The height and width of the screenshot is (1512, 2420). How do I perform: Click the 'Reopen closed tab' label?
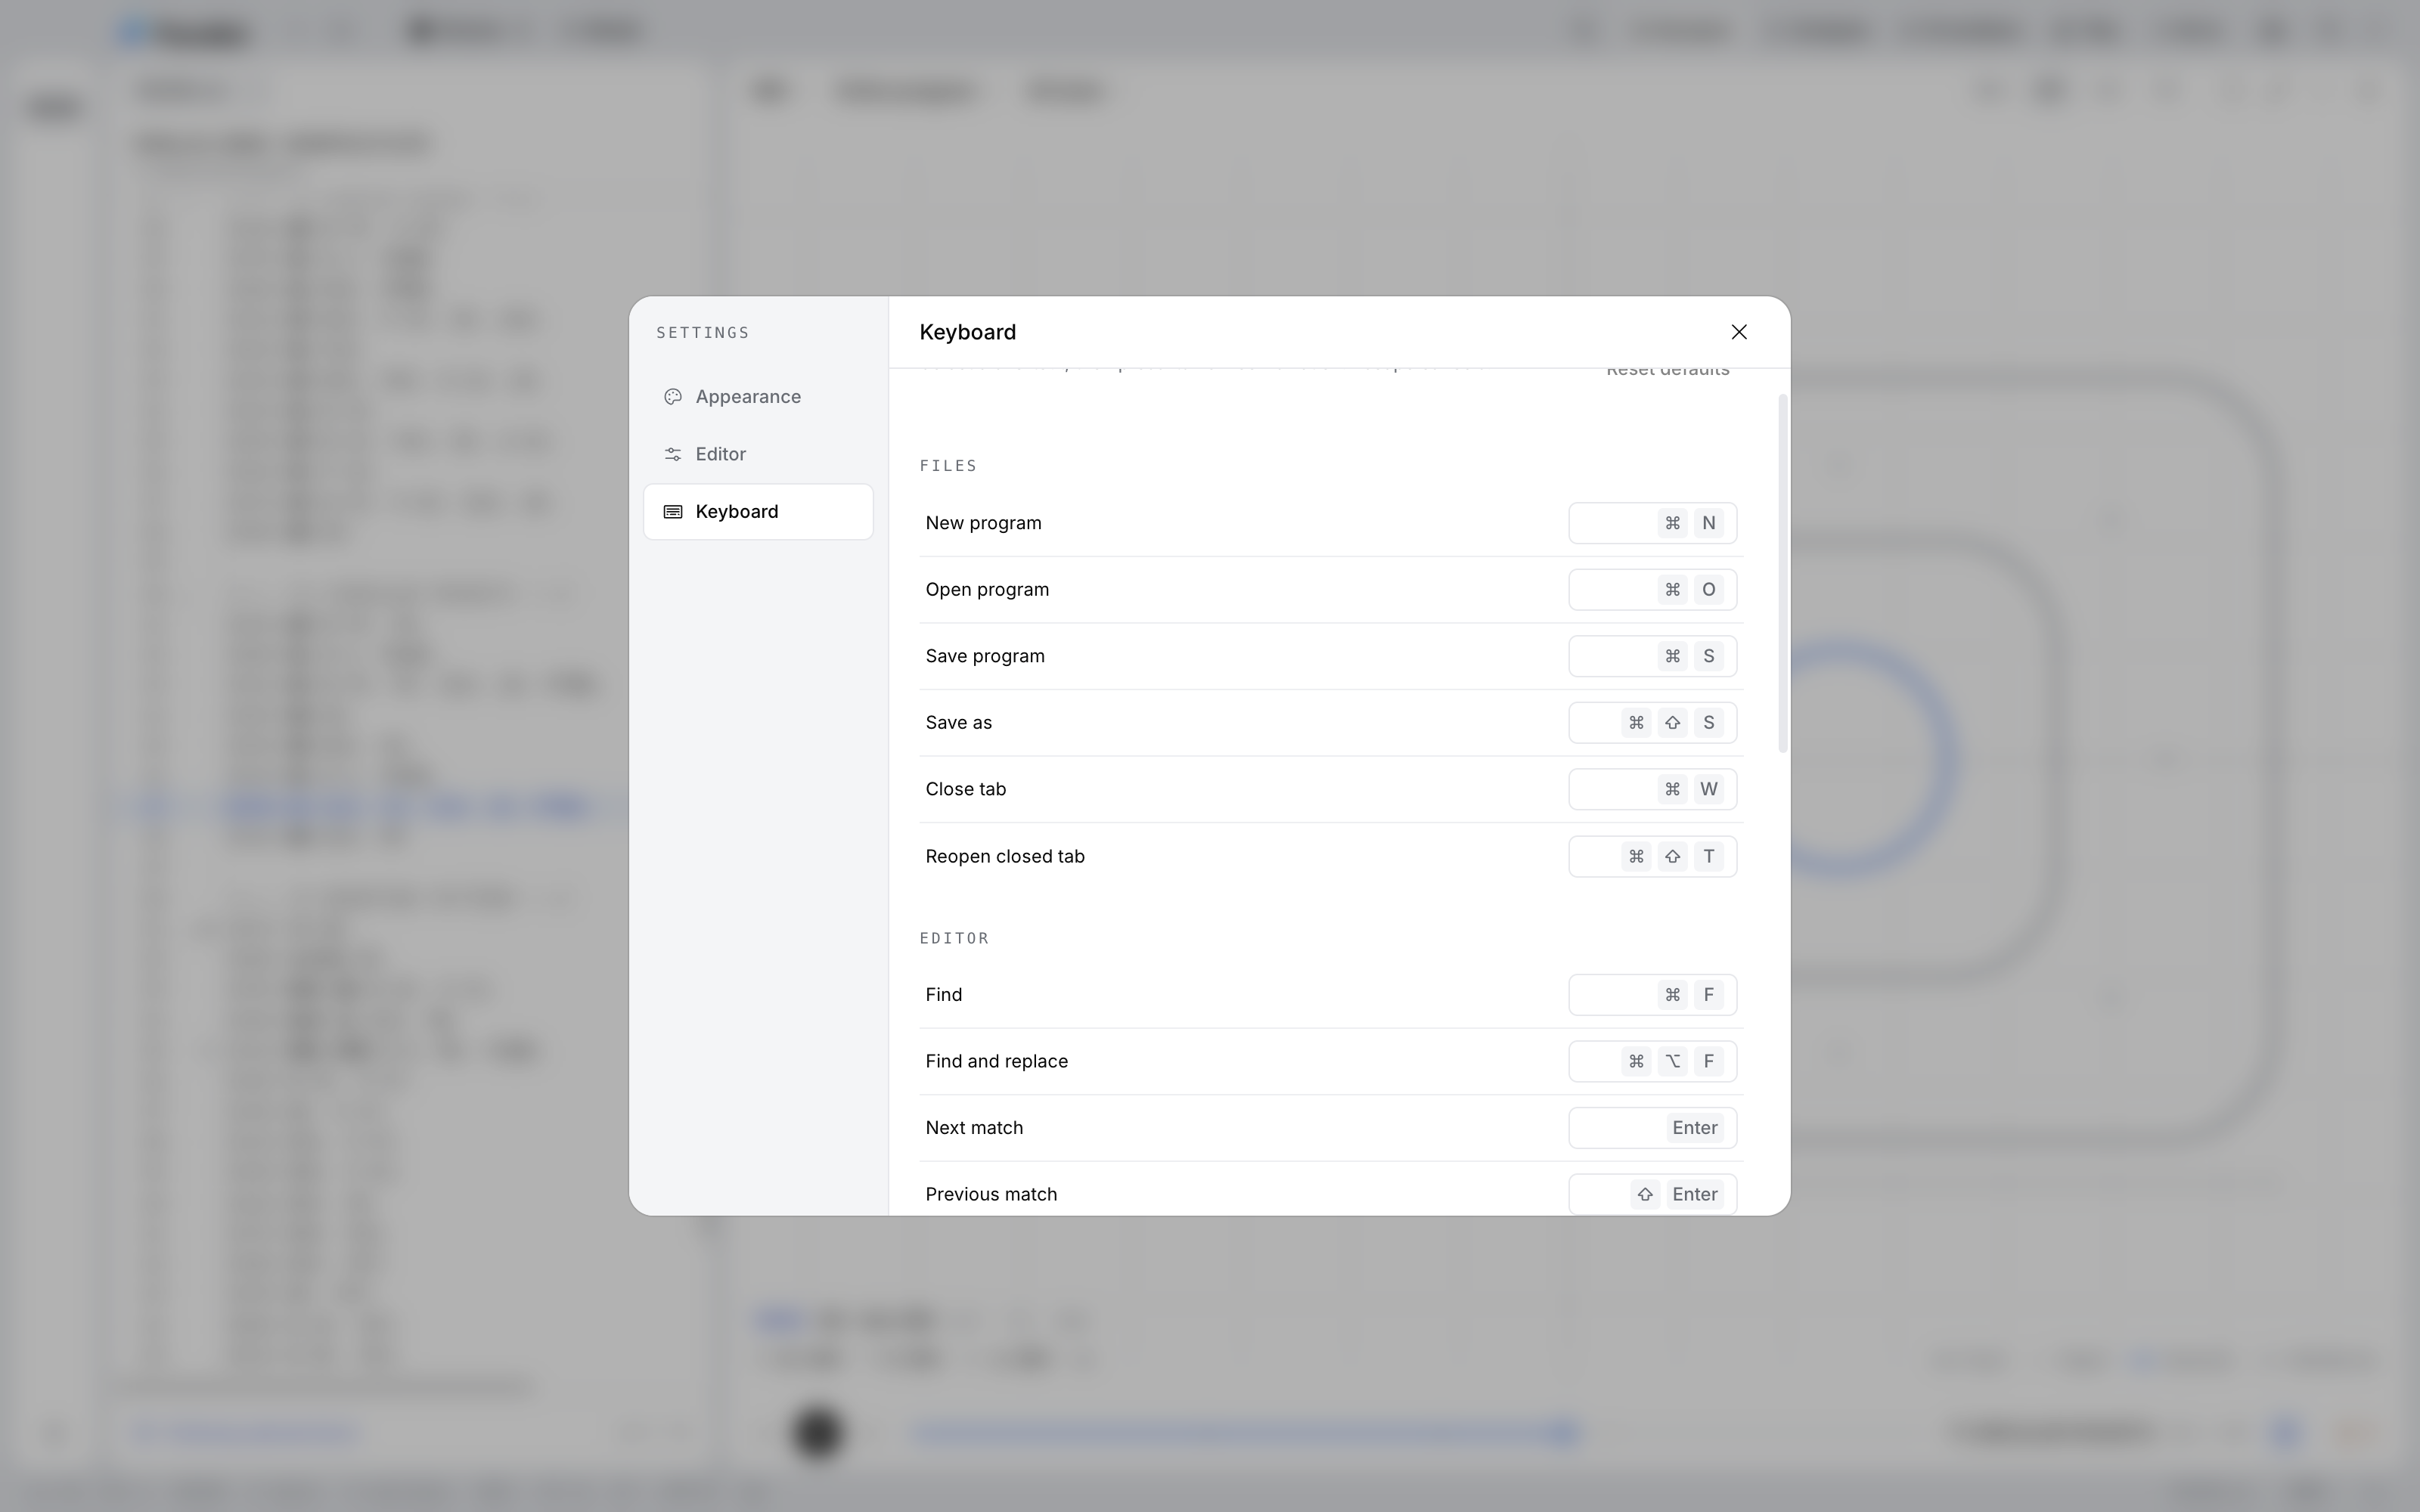[x=1005, y=856]
